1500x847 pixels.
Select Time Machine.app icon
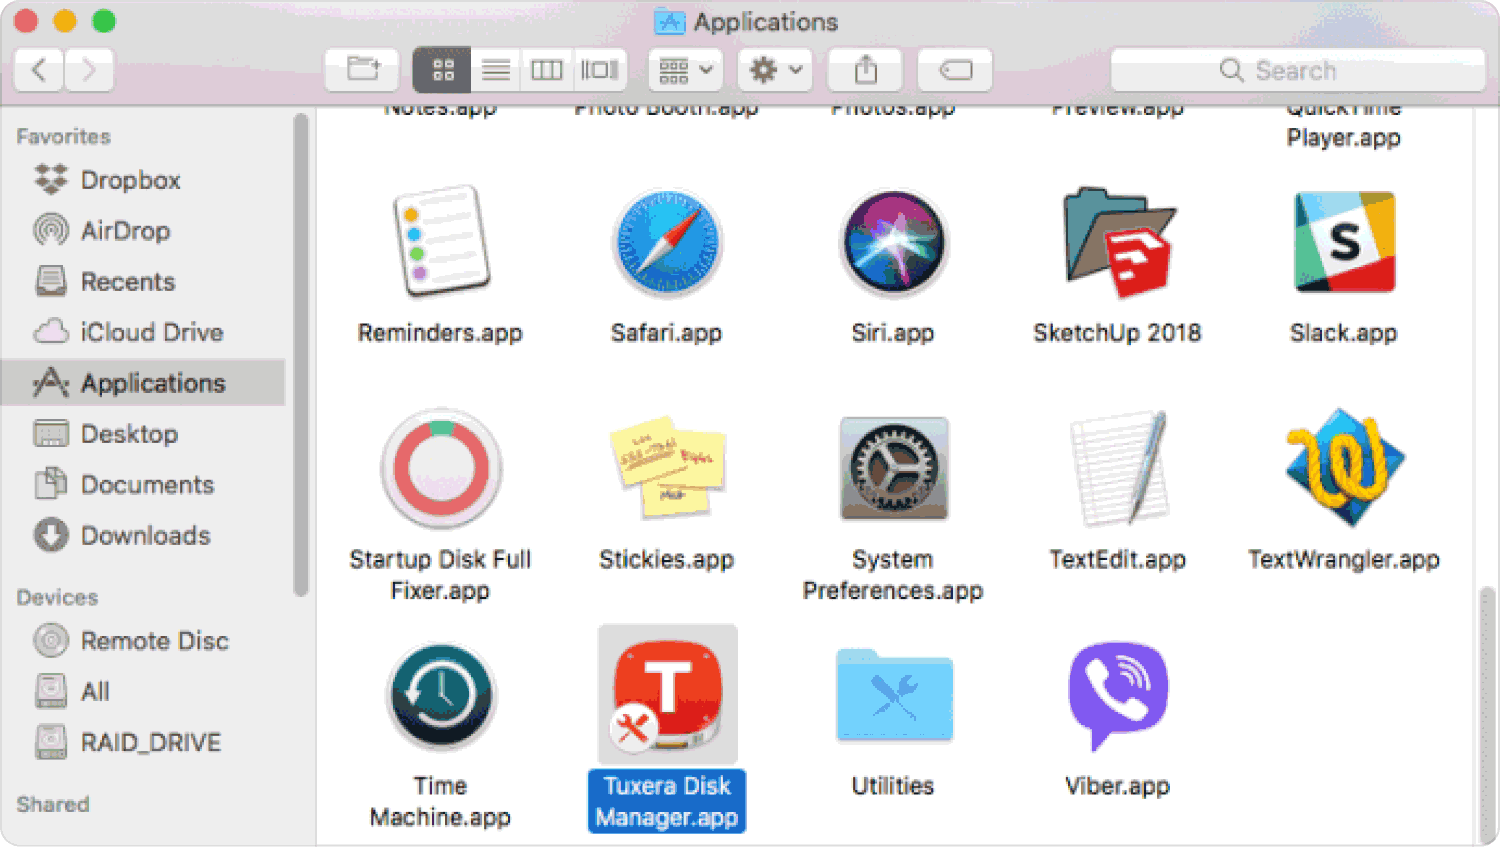(x=440, y=696)
